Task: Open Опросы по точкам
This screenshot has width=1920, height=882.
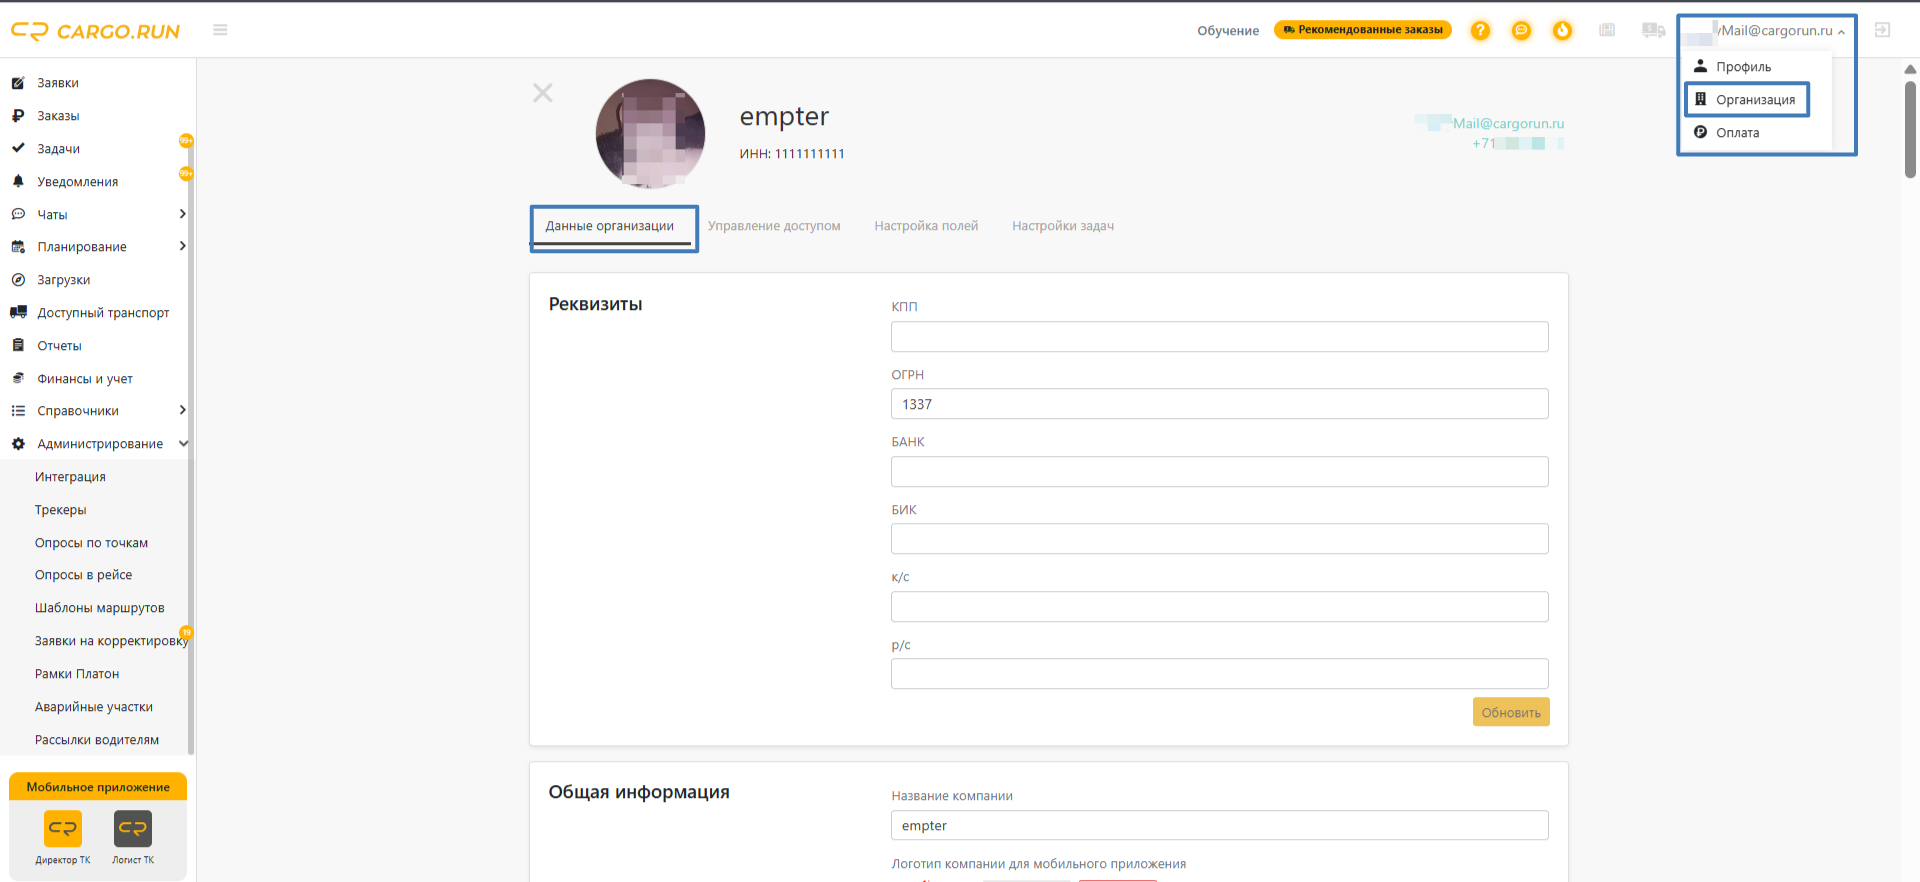Action: coord(91,543)
